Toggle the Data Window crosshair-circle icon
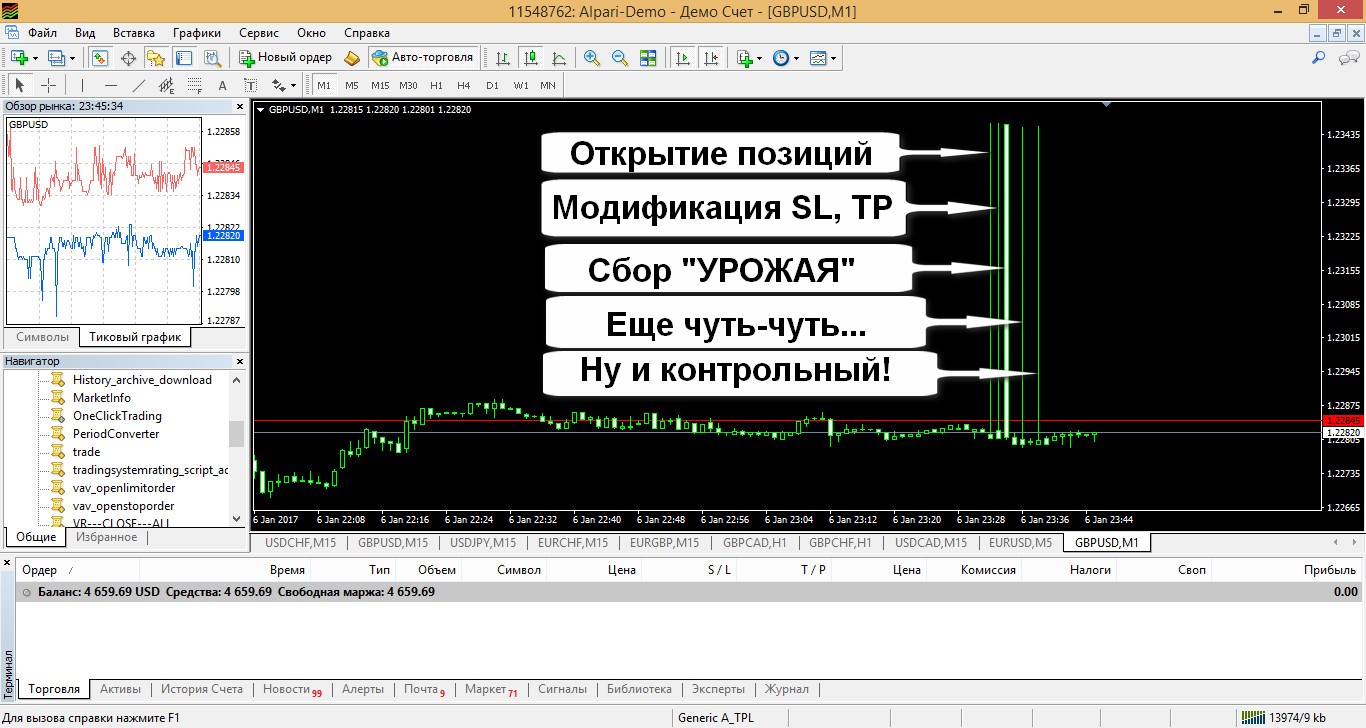The image size is (1366, 728). (128, 58)
